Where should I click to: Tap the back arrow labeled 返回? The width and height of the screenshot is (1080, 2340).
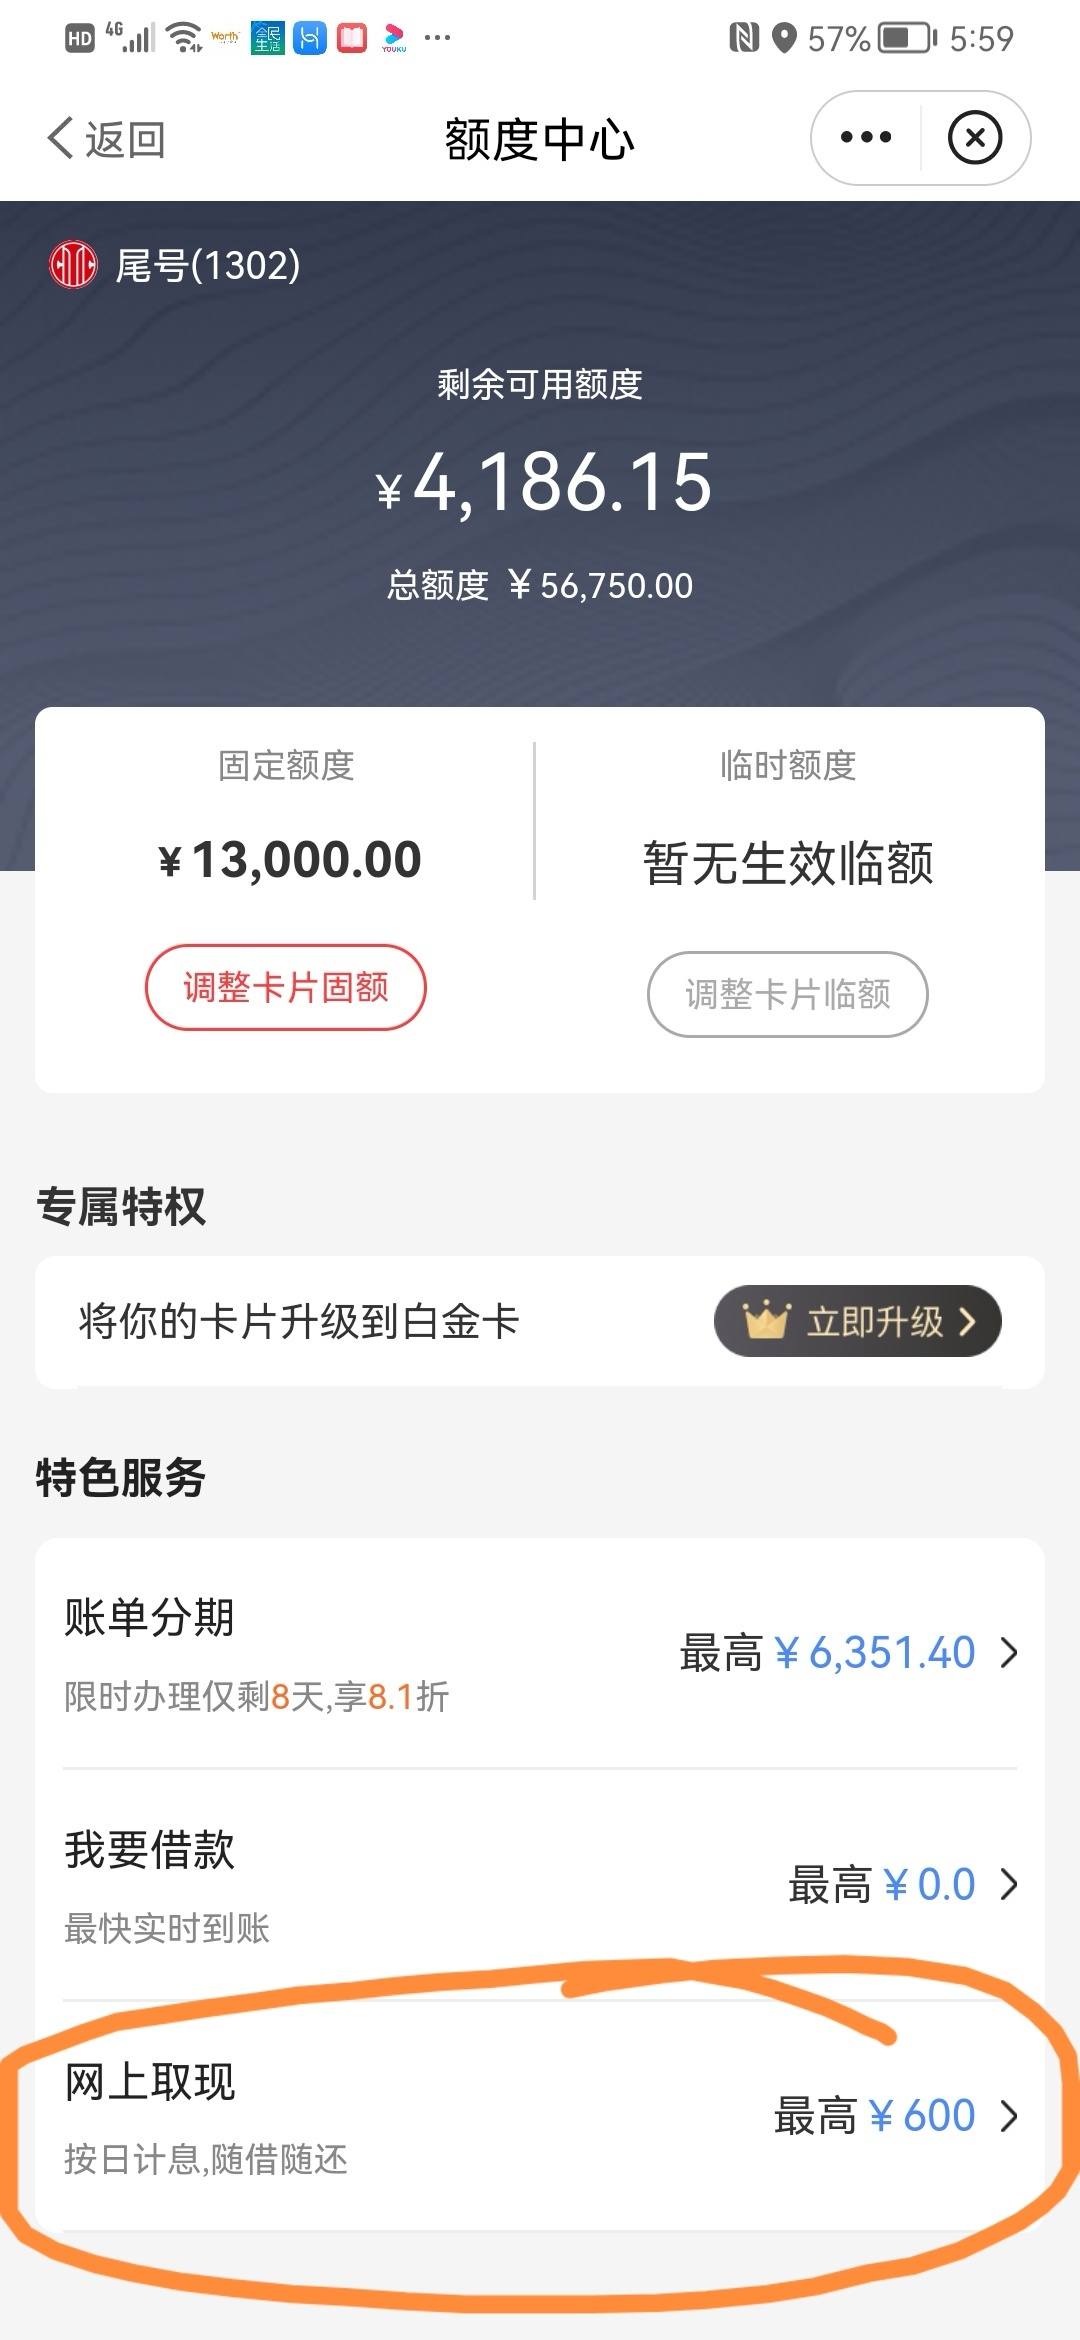106,138
